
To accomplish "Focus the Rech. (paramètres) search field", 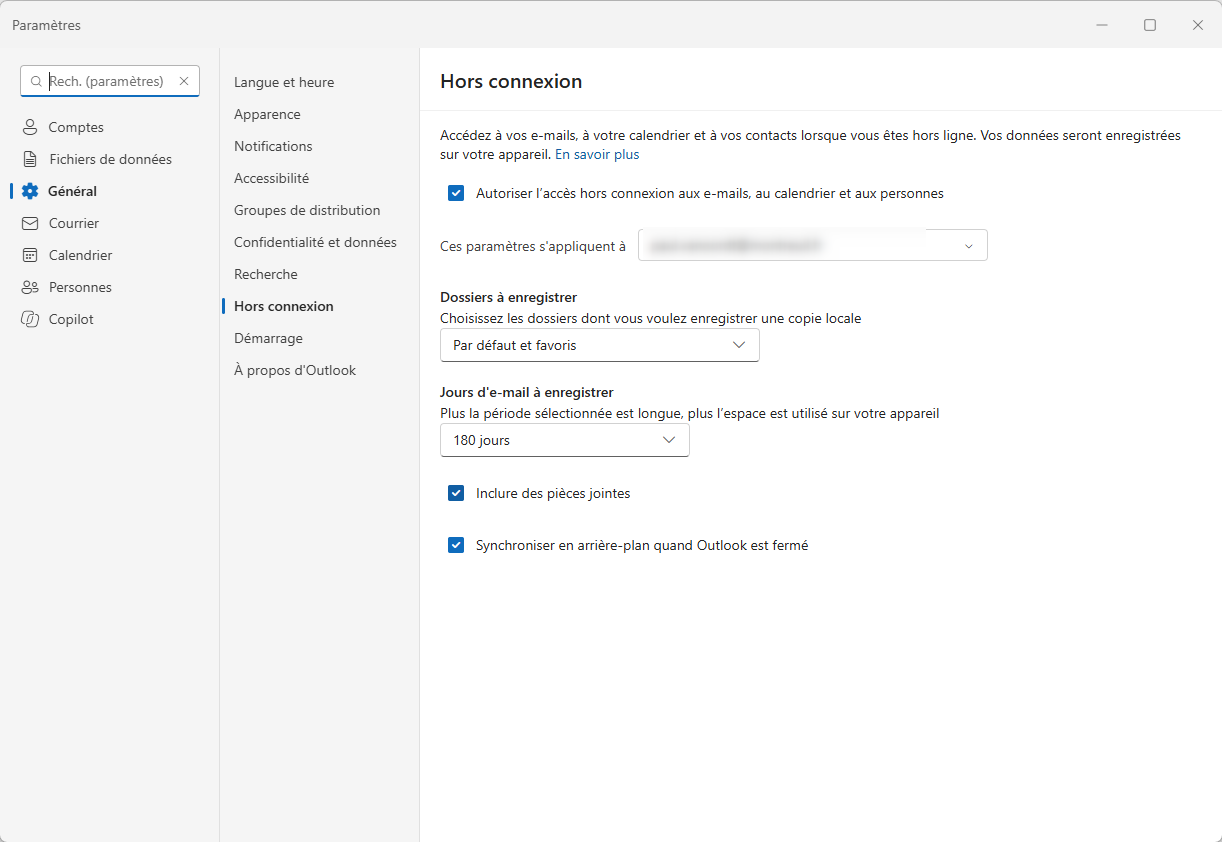I will click(x=110, y=81).
